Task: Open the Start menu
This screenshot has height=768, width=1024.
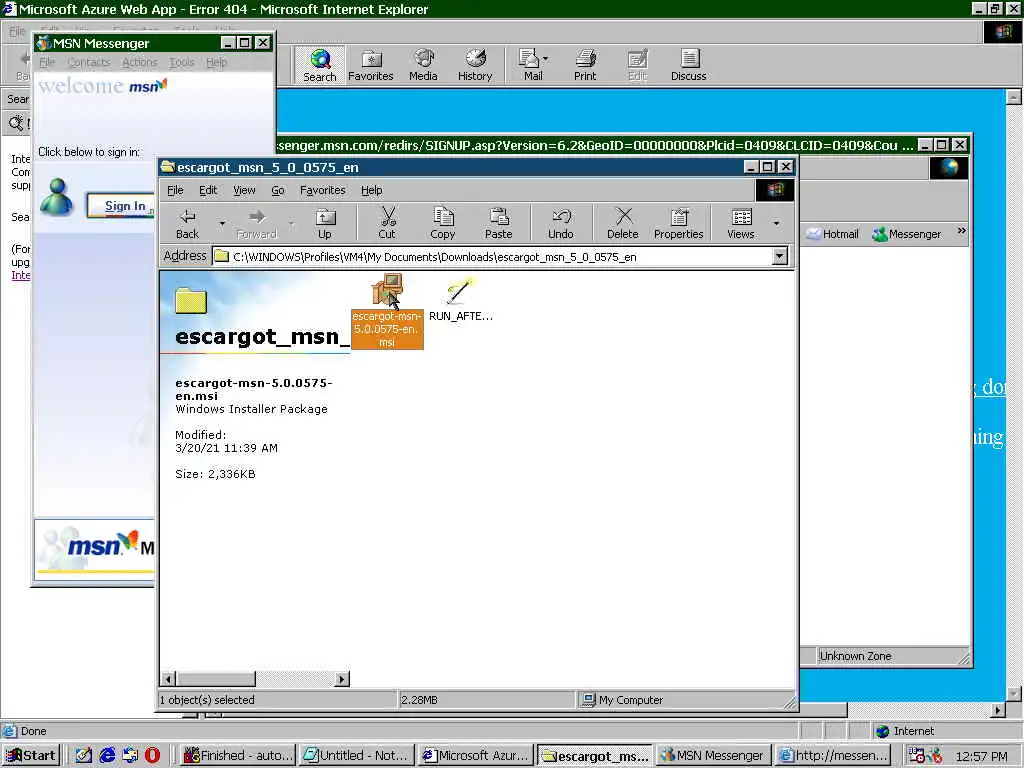Action: [x=31, y=755]
